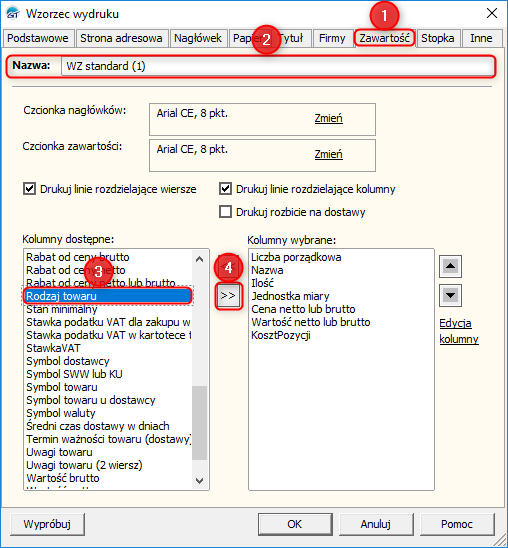
Task: Click Zmień link for Czcionka nagłówków
Action: click(328, 118)
